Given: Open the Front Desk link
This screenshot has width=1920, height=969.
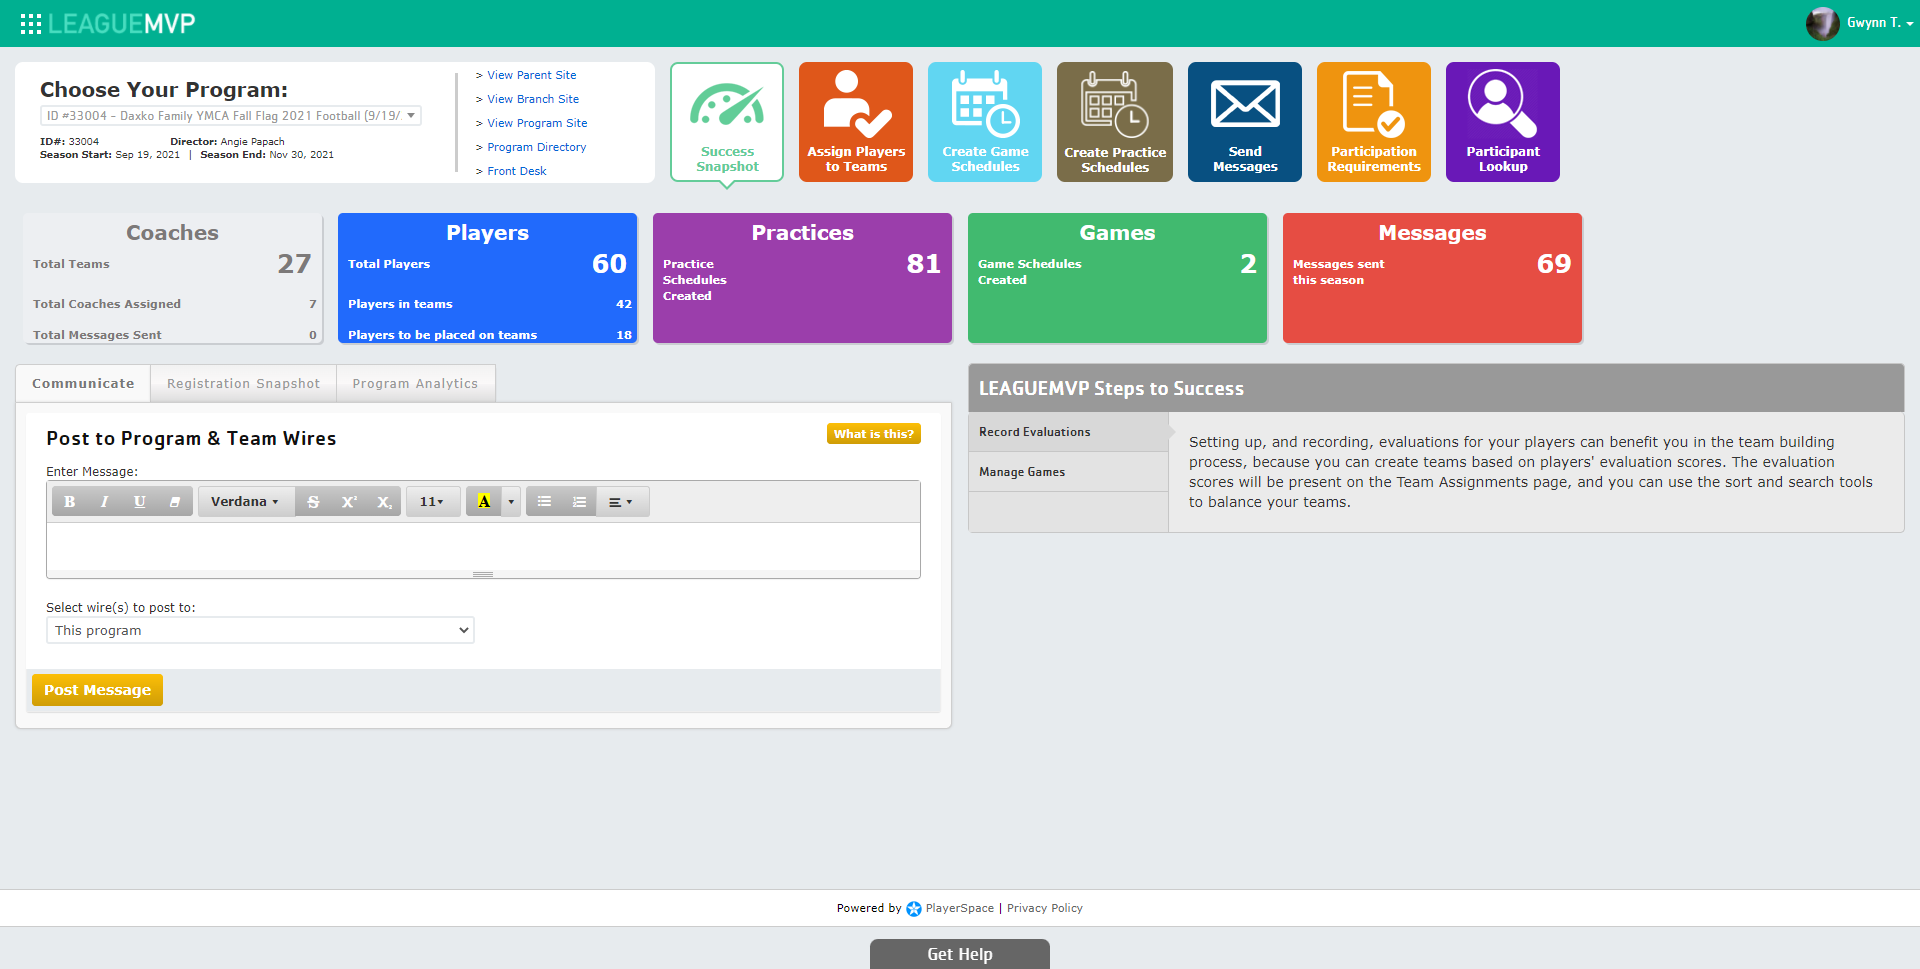Looking at the screenshot, I should [517, 171].
